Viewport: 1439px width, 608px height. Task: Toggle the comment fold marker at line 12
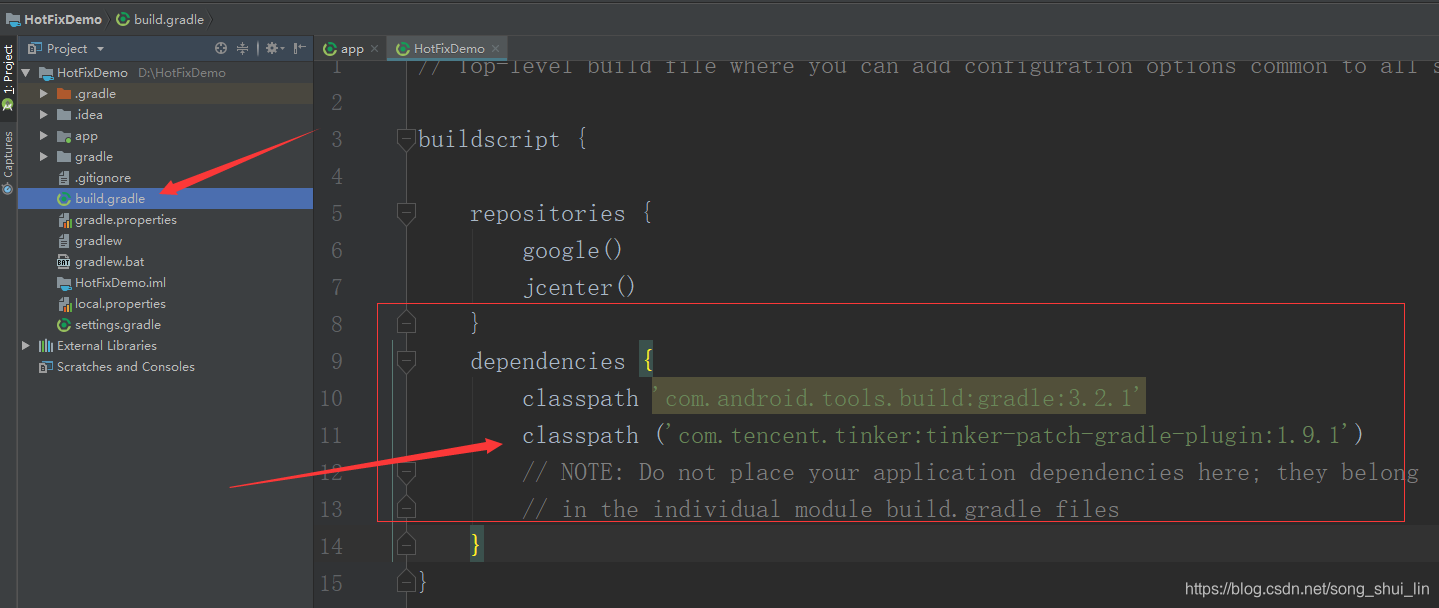406,472
